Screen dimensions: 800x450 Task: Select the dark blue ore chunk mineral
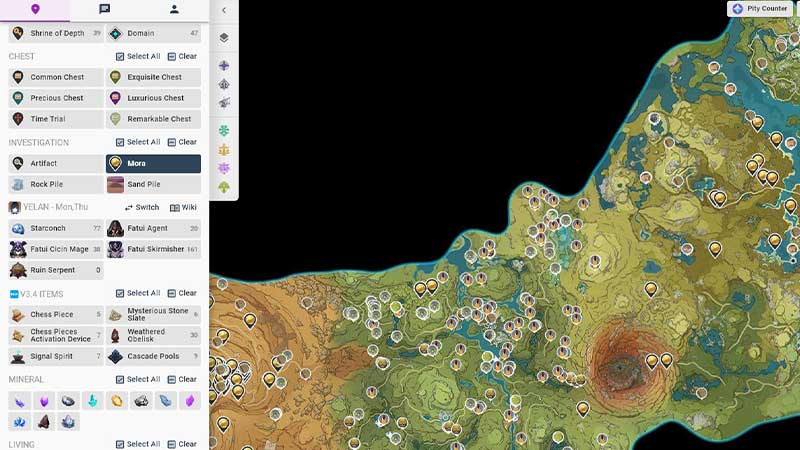coord(68,401)
